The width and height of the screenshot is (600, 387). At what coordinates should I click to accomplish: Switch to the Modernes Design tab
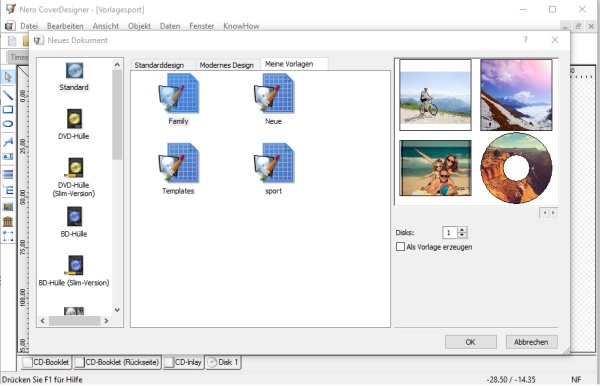point(227,65)
